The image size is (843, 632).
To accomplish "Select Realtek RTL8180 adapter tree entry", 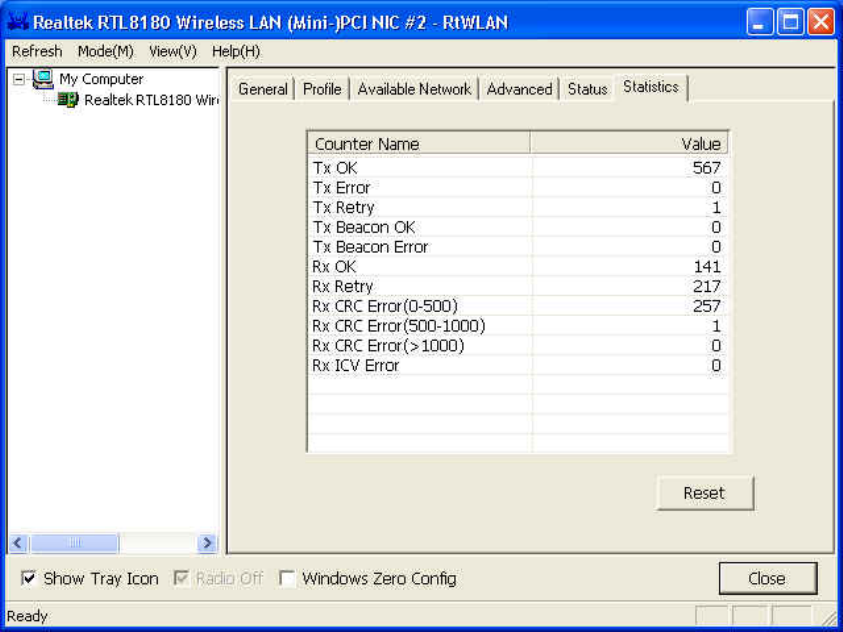I will coord(152,100).
